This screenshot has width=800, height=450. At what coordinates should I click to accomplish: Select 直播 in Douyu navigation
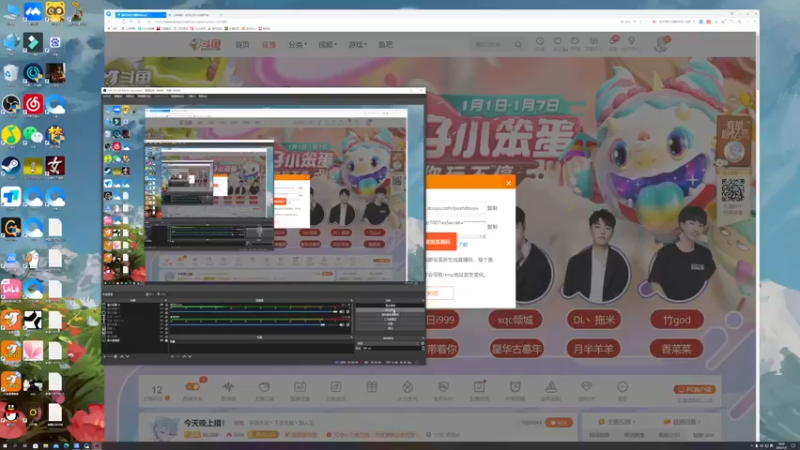coord(269,44)
